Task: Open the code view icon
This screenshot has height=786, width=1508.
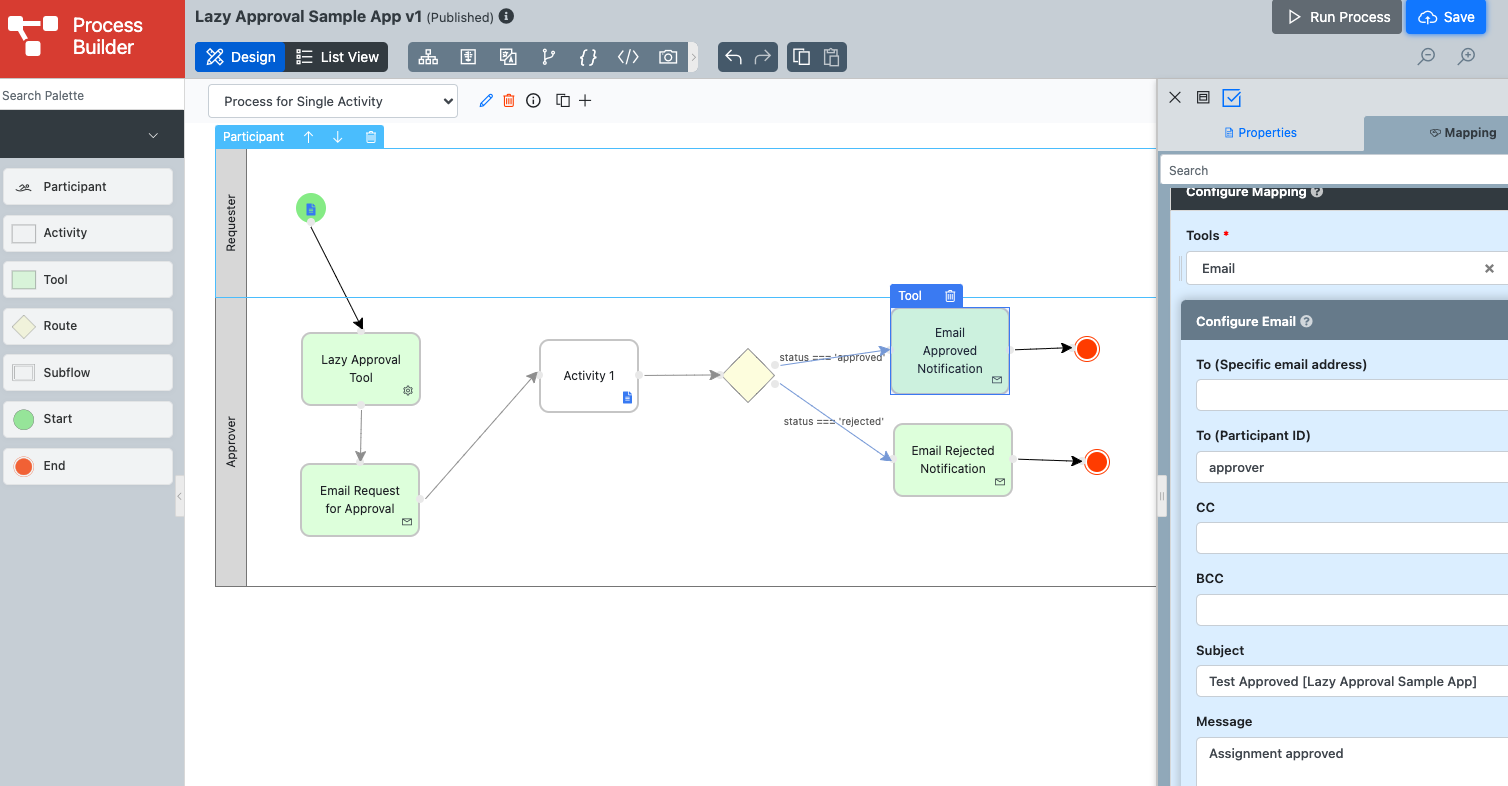Action: click(x=628, y=57)
